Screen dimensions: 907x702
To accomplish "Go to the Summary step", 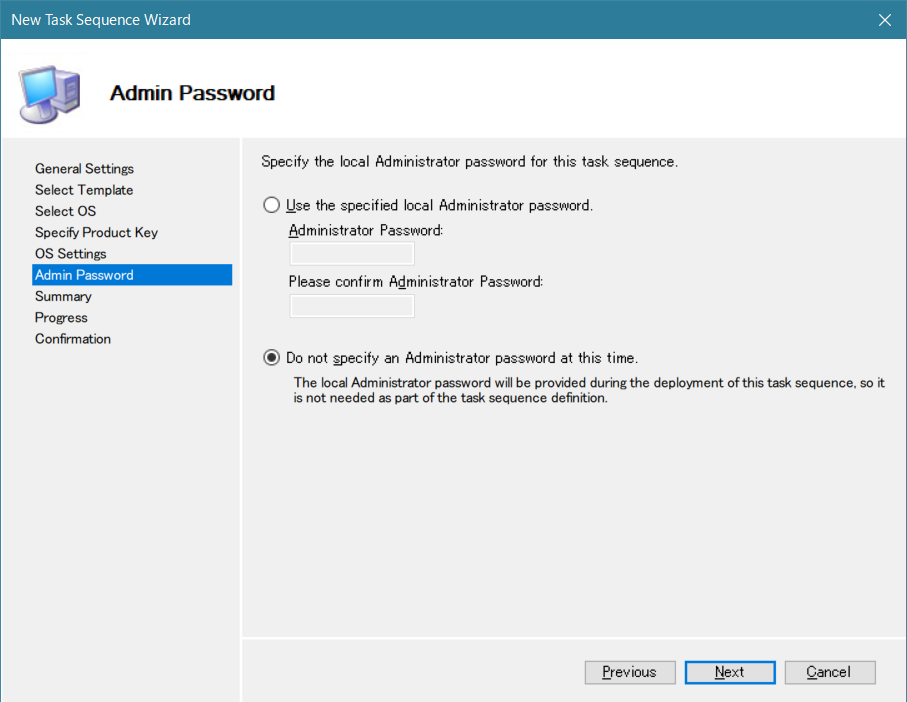I will (x=63, y=296).
